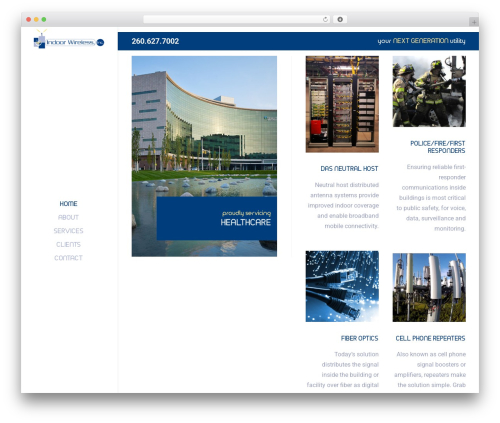
Task: Click the Cell Phone Repeaters heading
Action: pos(430,338)
